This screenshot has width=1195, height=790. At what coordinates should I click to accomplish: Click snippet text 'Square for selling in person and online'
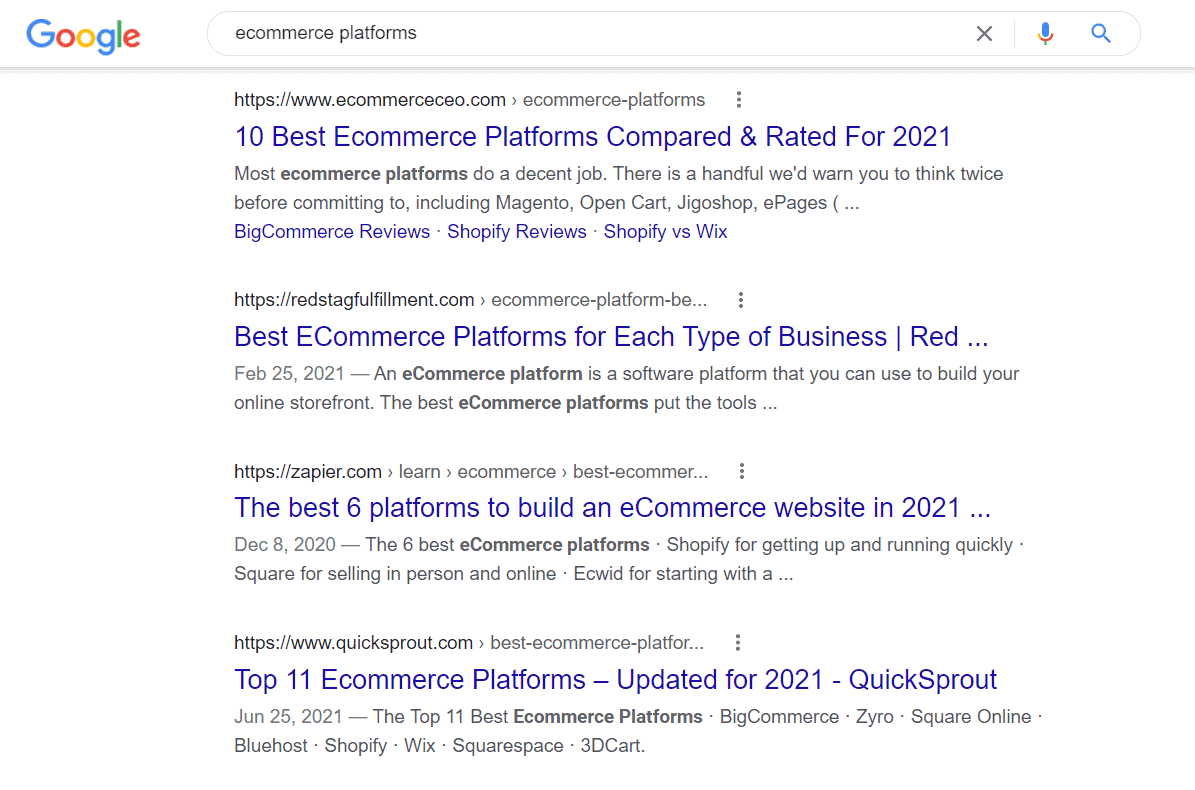(x=395, y=574)
